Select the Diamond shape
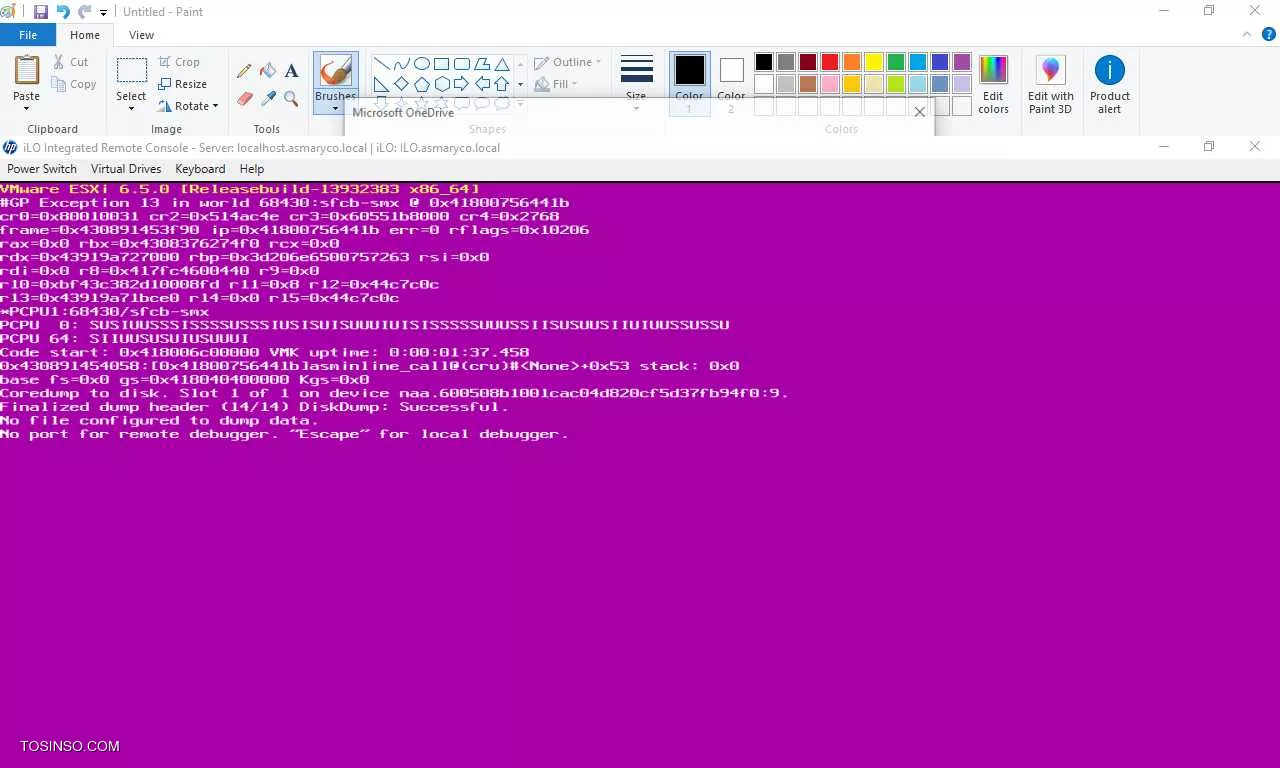1280x768 pixels. click(402, 84)
